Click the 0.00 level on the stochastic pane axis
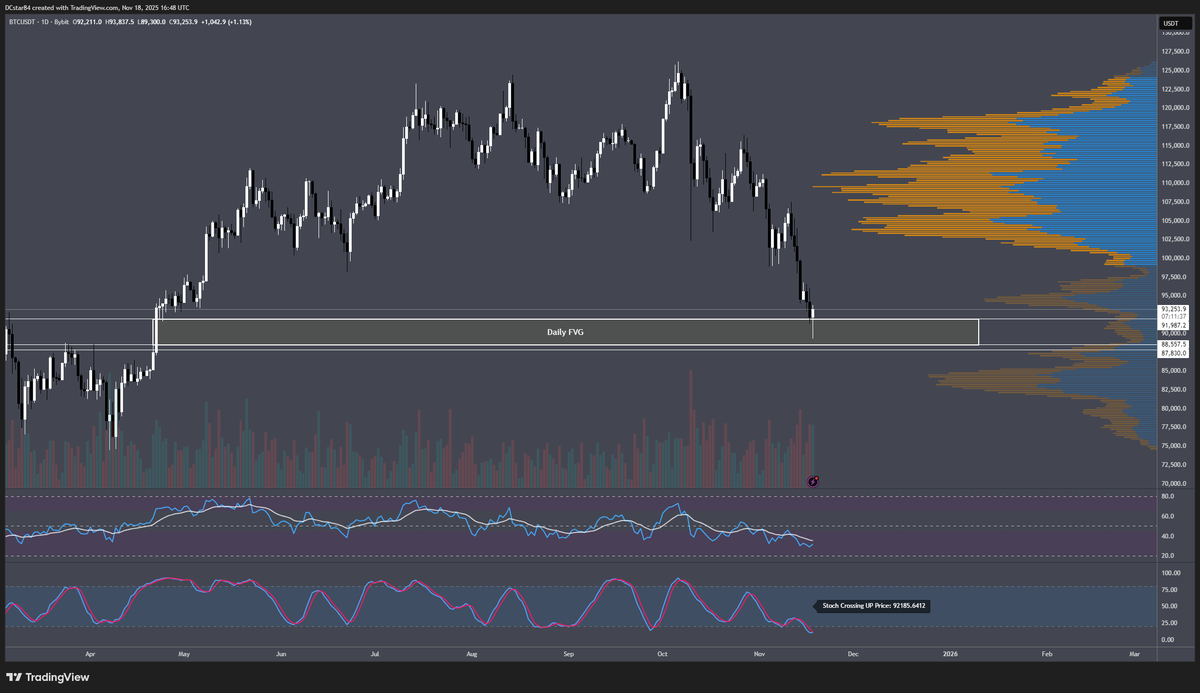The width and height of the screenshot is (1200, 693). click(x=1168, y=640)
